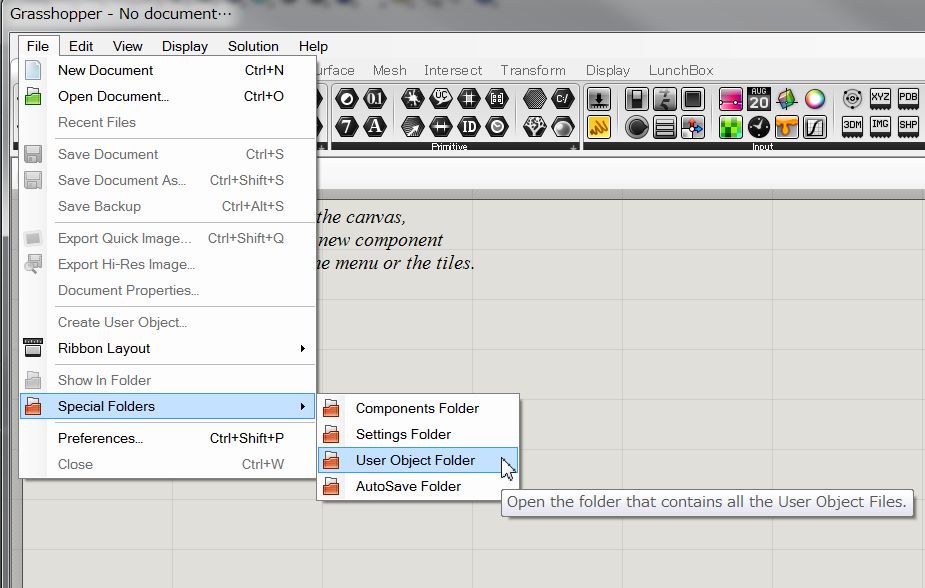Image resolution: width=925 pixels, height=588 pixels.
Task: Switch to the Display ribbon tab
Action: pos(608,70)
